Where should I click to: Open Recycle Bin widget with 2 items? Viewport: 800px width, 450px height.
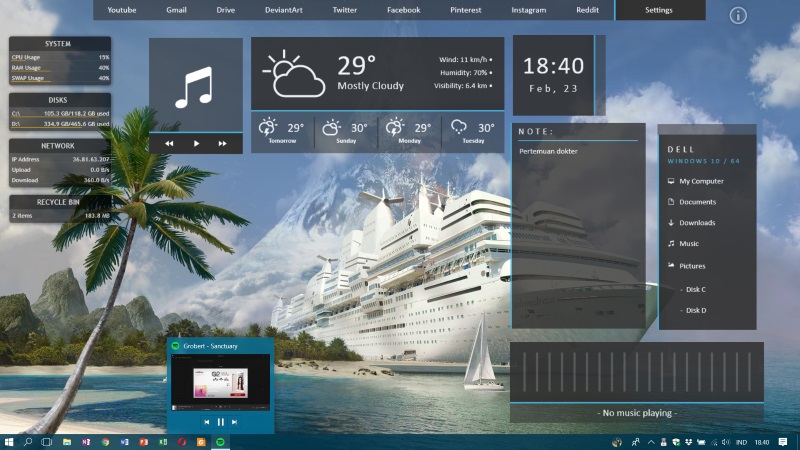tap(60, 209)
